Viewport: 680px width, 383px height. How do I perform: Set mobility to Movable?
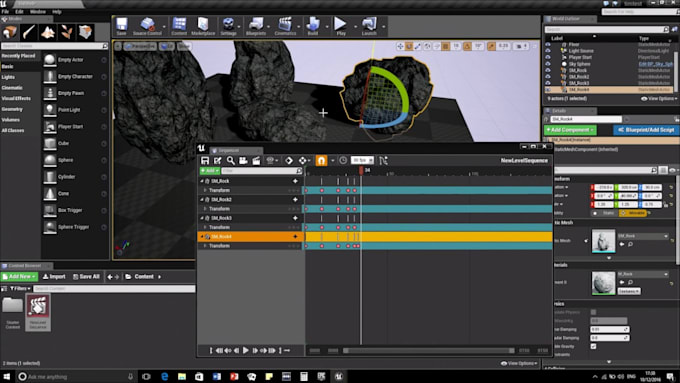[633, 213]
